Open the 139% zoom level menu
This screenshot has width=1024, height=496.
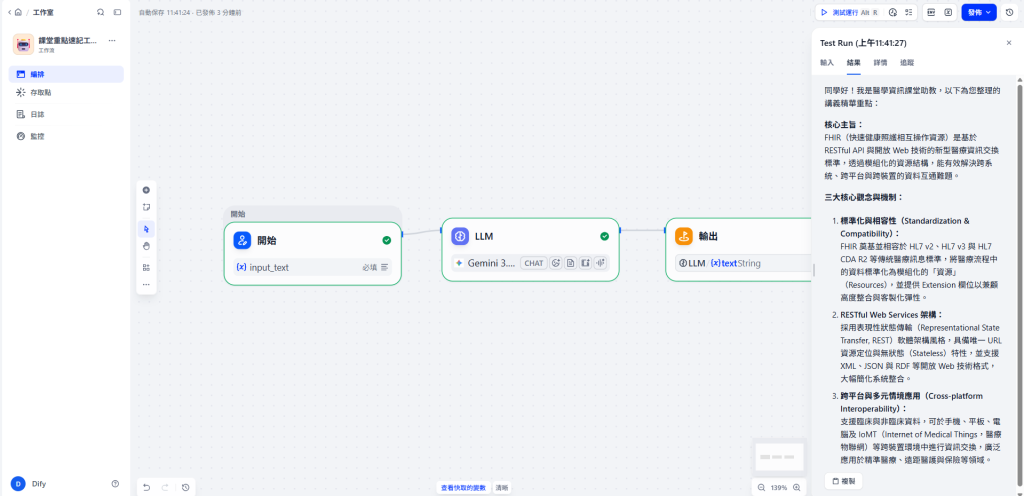[778, 488]
